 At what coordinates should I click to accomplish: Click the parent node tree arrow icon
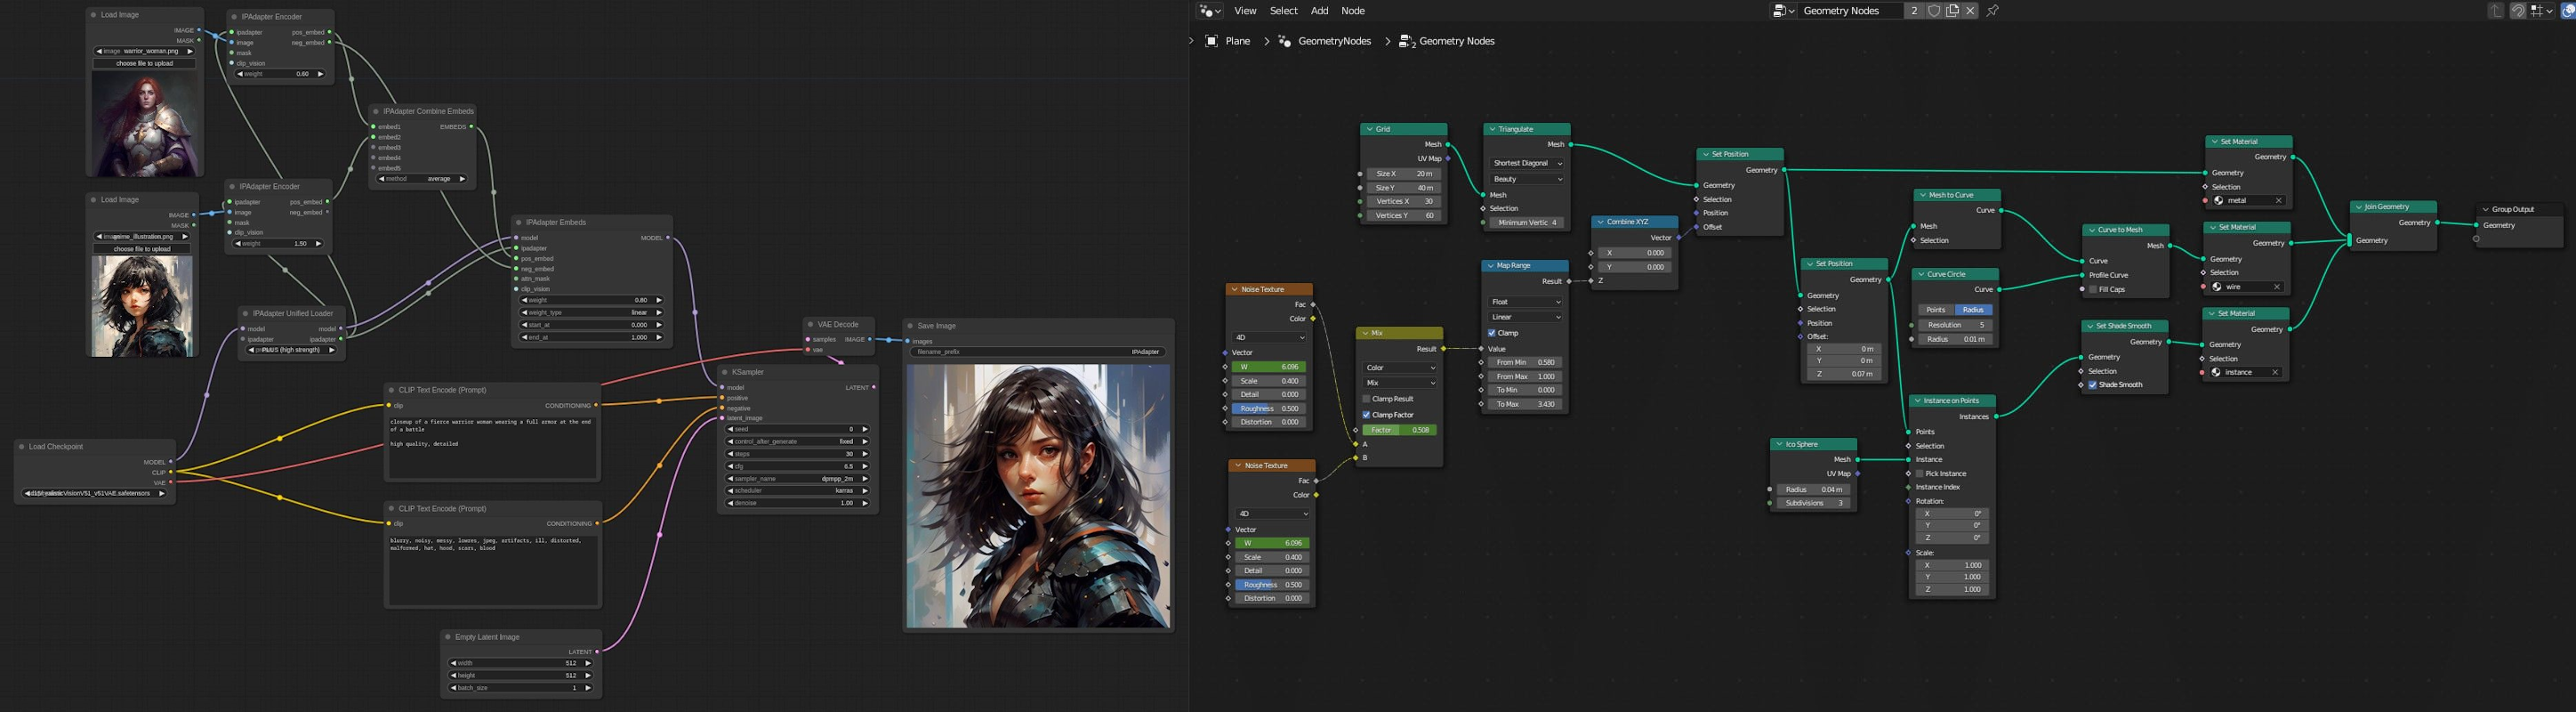pos(2496,11)
